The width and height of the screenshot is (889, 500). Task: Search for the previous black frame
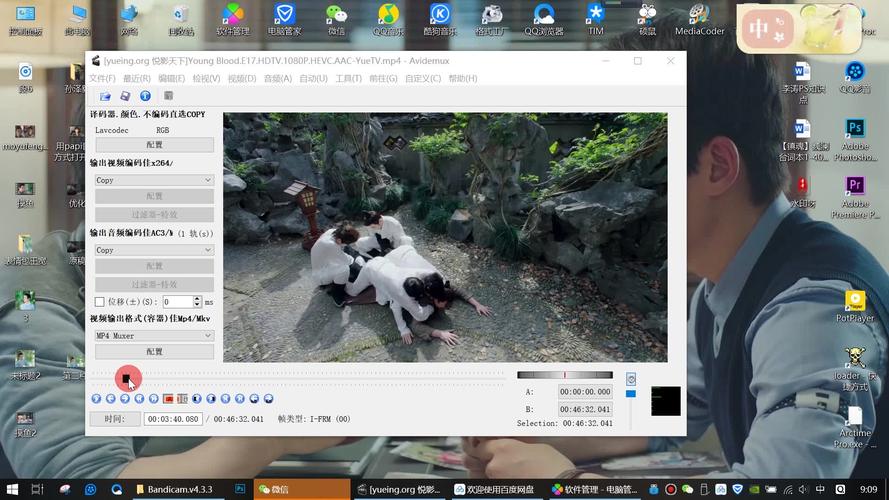[197, 399]
